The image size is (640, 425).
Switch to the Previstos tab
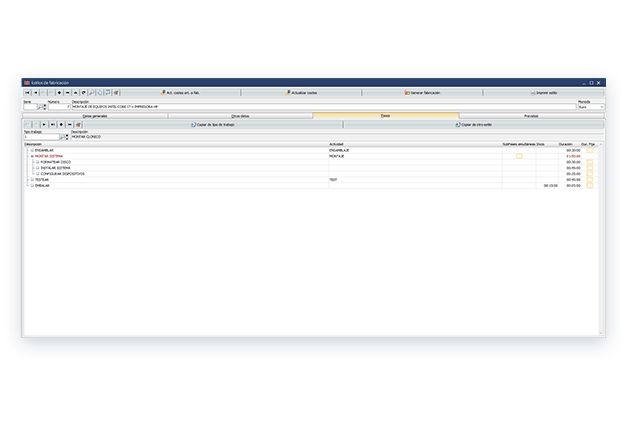[x=531, y=116]
